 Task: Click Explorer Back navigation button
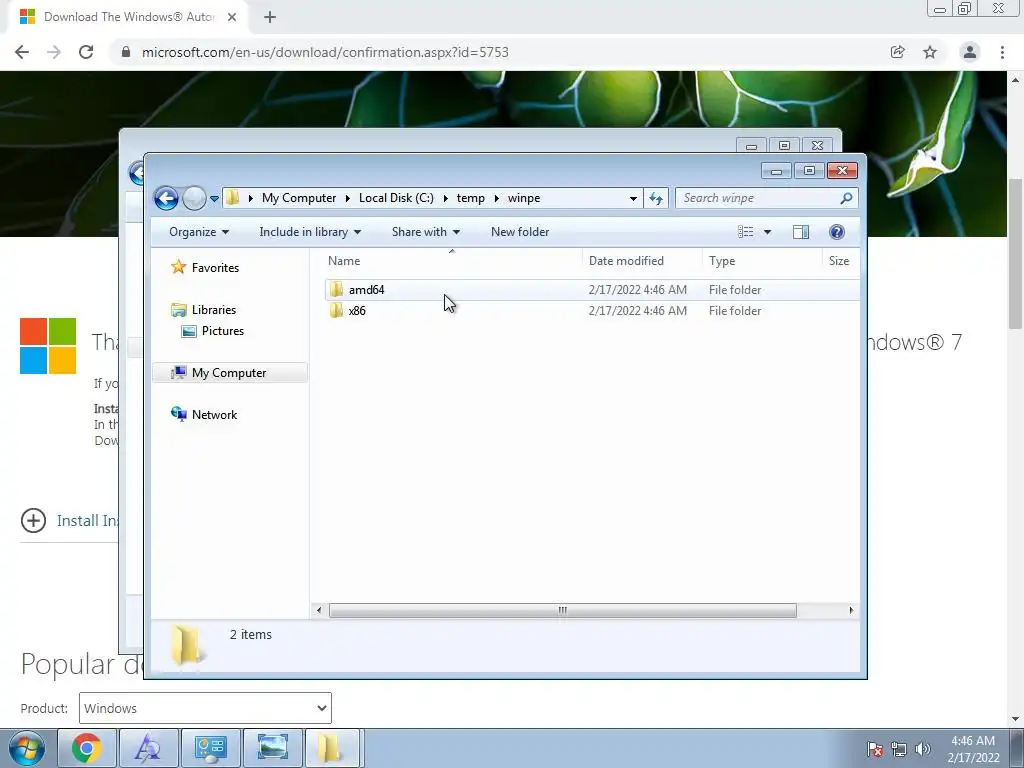(x=167, y=199)
